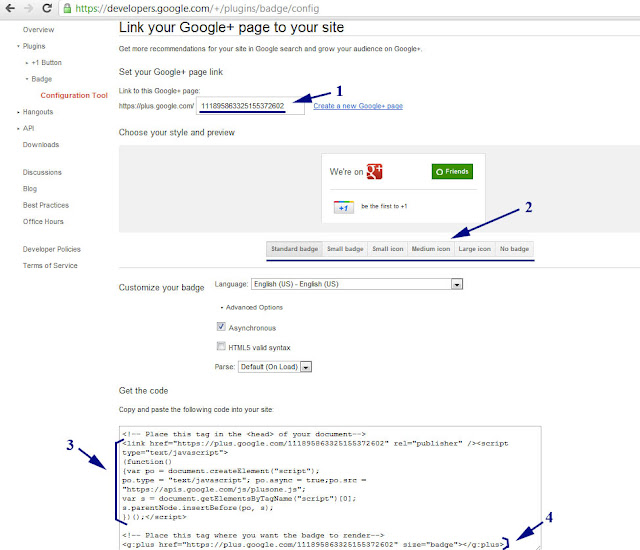
Task: Open Create a new Google+ page link
Action: tap(358, 106)
